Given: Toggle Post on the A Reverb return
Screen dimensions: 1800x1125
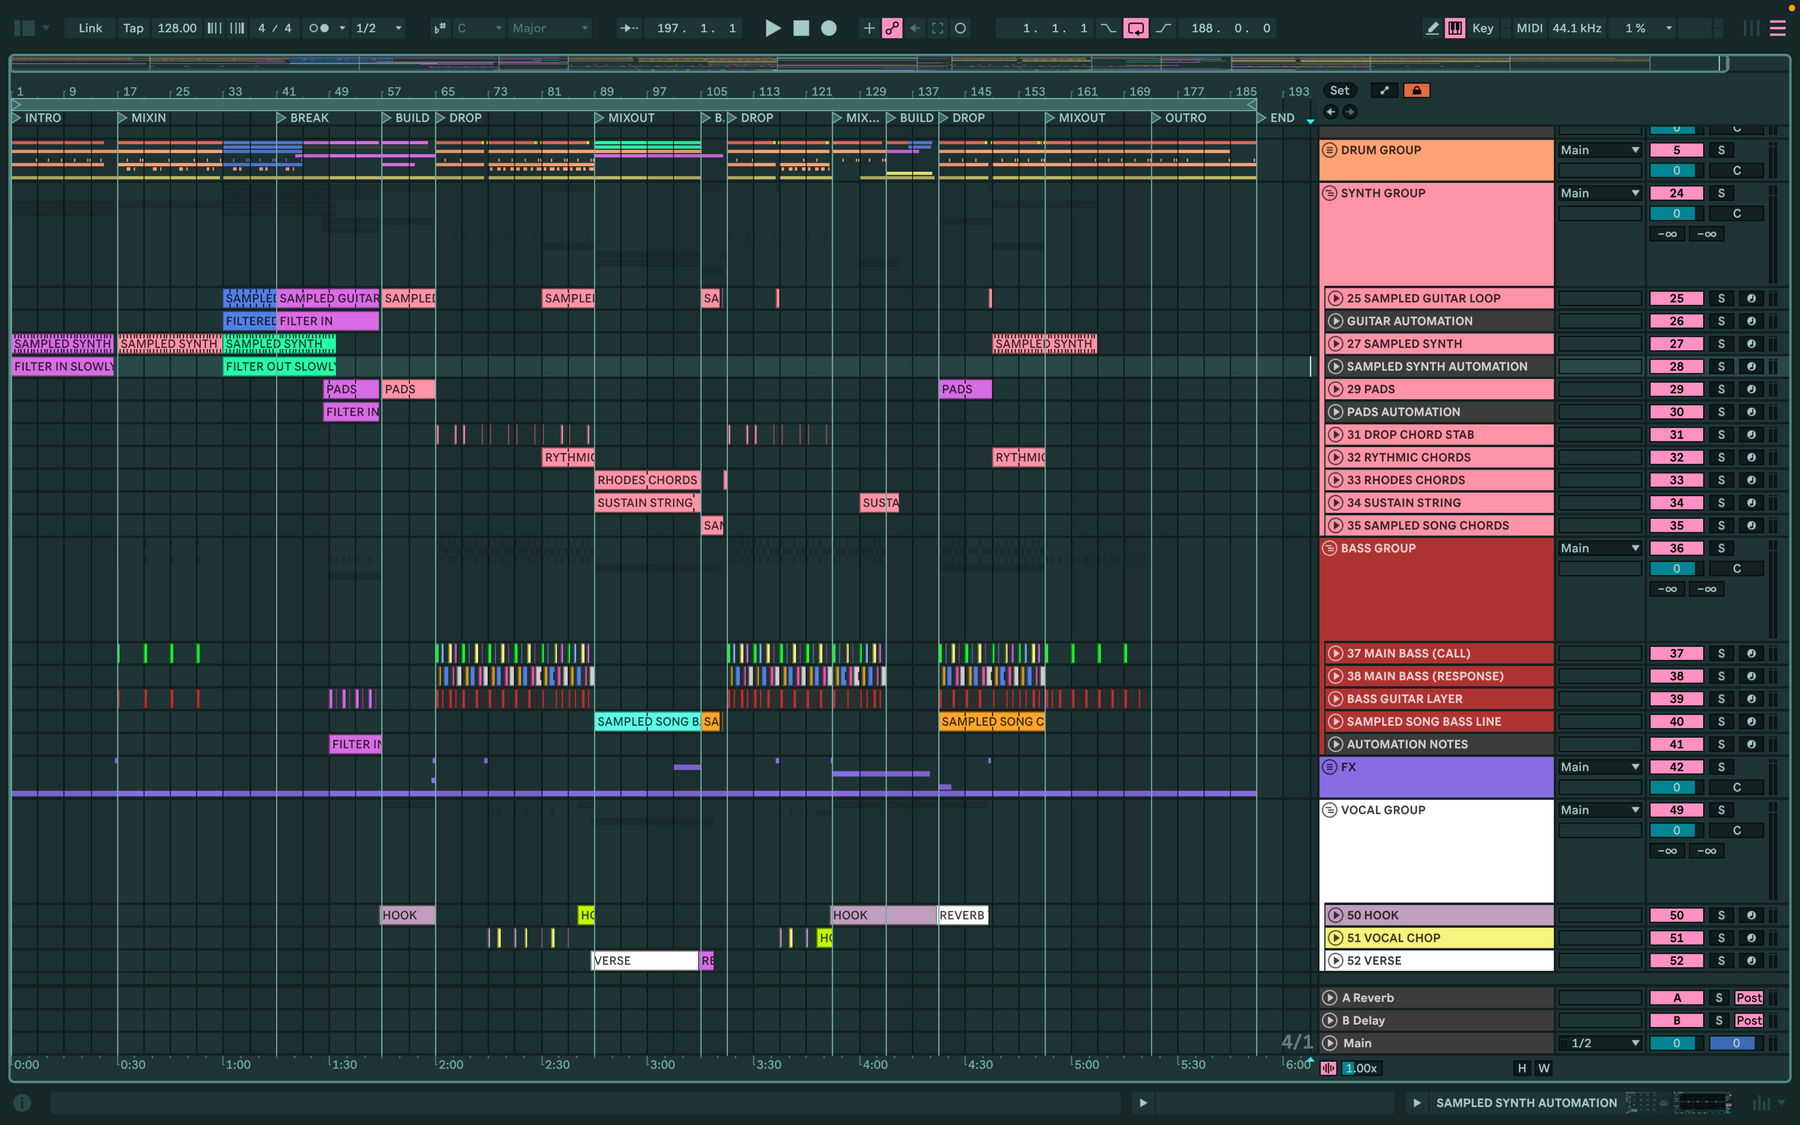Looking at the screenshot, I should (1749, 998).
